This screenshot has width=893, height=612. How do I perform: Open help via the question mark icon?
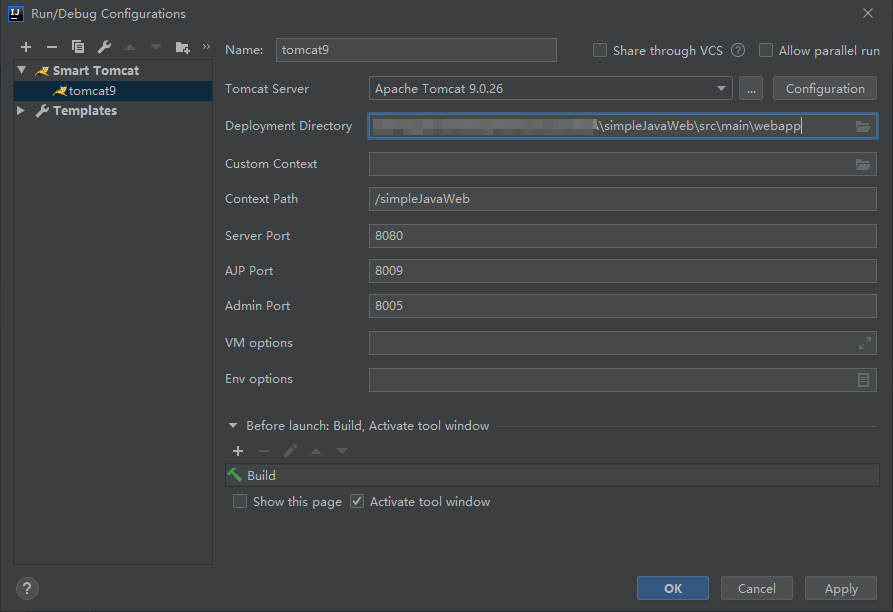[26, 589]
